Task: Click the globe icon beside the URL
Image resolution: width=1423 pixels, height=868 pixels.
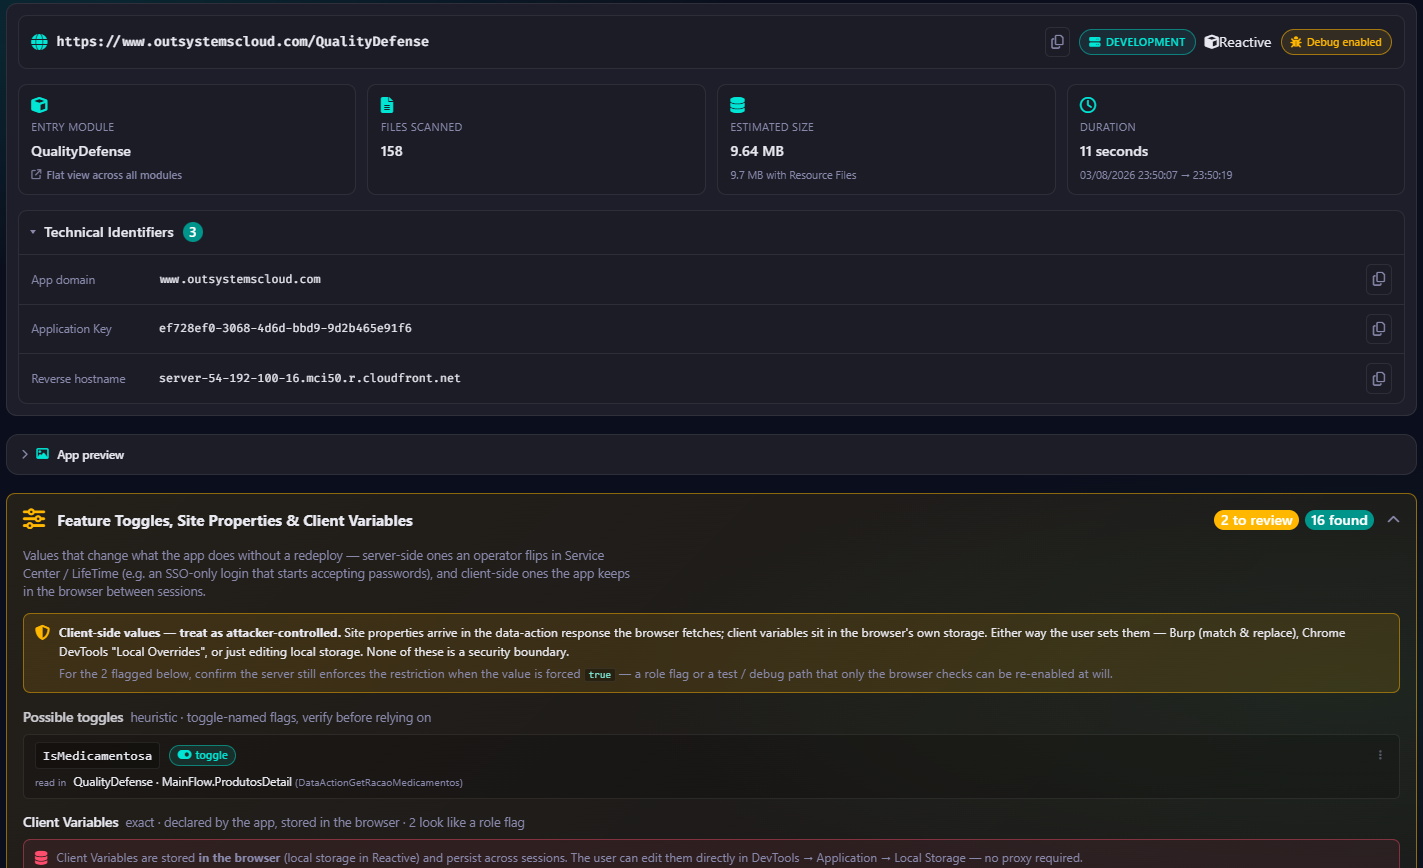Action: click(x=39, y=42)
